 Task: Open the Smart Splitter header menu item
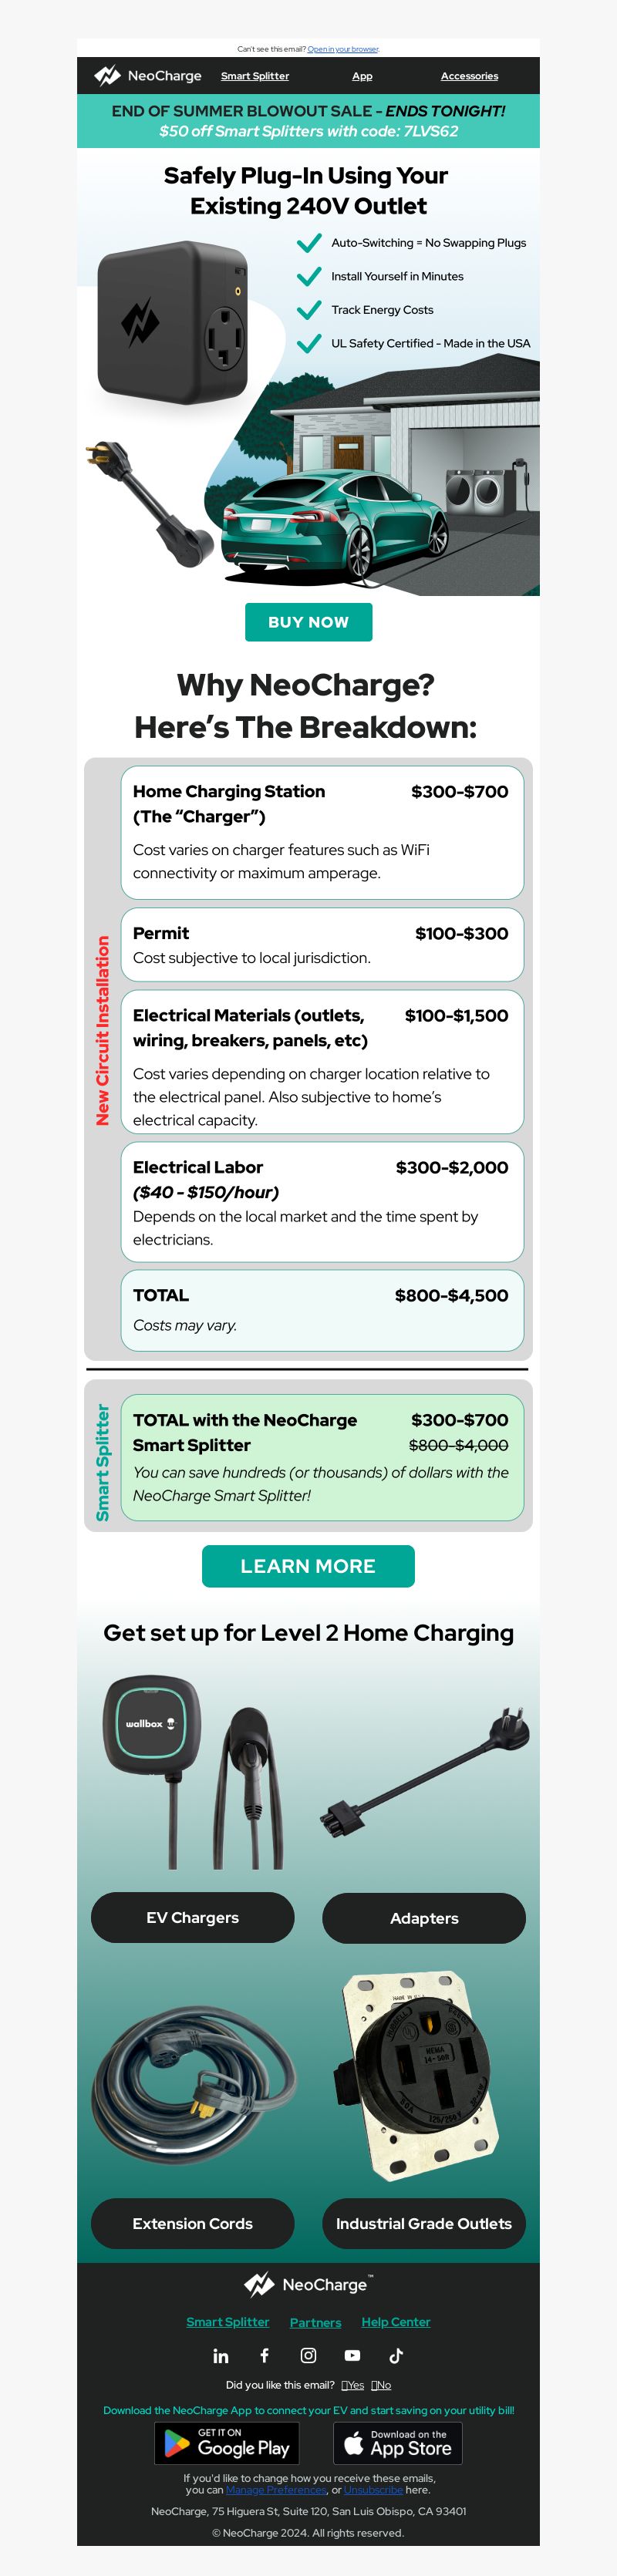pyautogui.click(x=255, y=76)
